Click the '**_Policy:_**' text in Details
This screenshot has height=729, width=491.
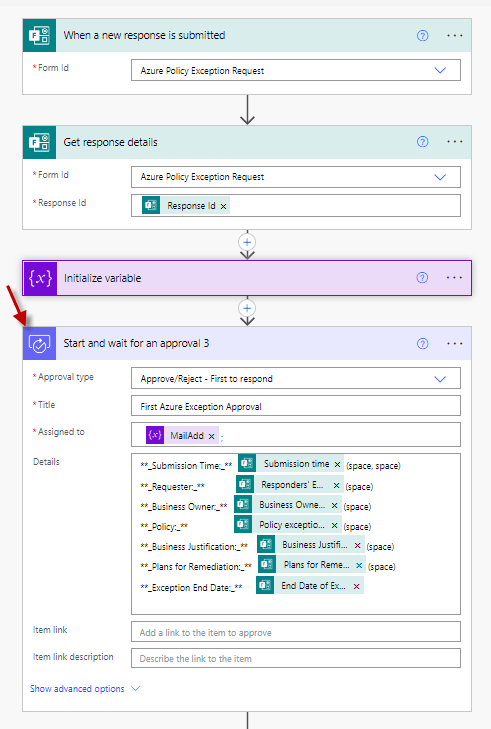164,527
